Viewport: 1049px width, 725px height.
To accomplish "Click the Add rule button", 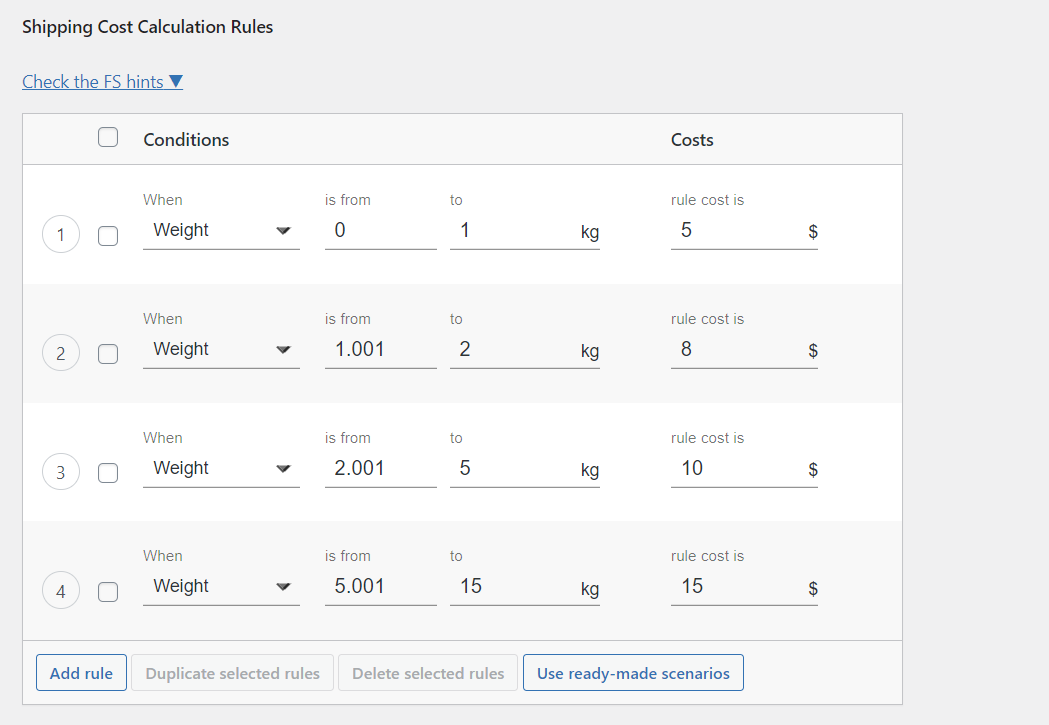I will click(x=82, y=673).
